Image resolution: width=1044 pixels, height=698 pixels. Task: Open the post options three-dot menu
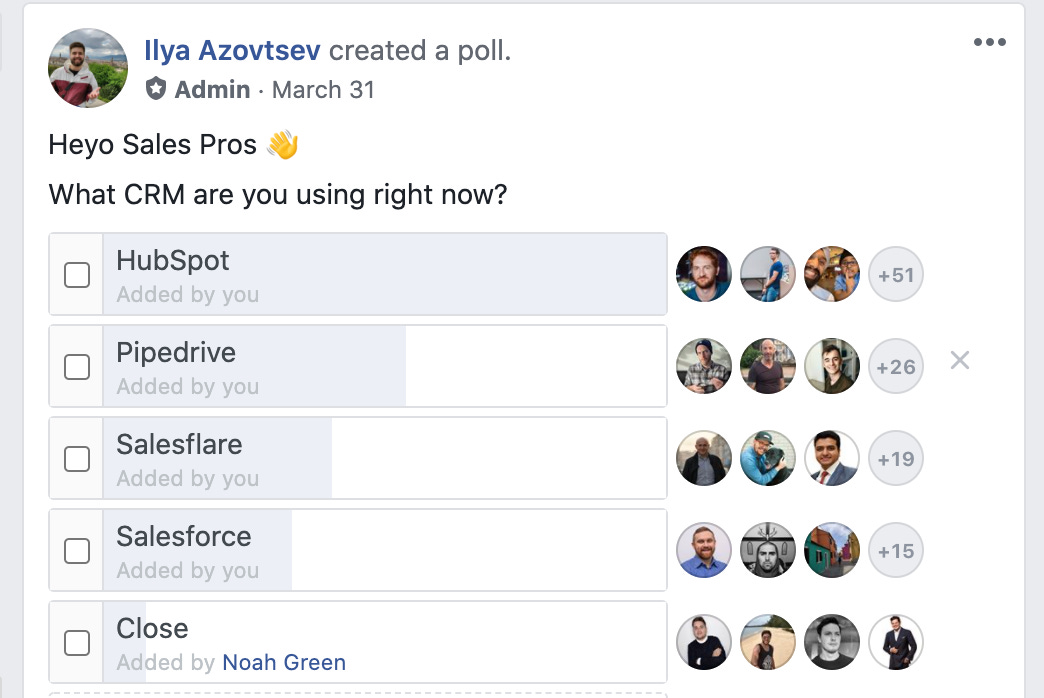[x=989, y=42]
